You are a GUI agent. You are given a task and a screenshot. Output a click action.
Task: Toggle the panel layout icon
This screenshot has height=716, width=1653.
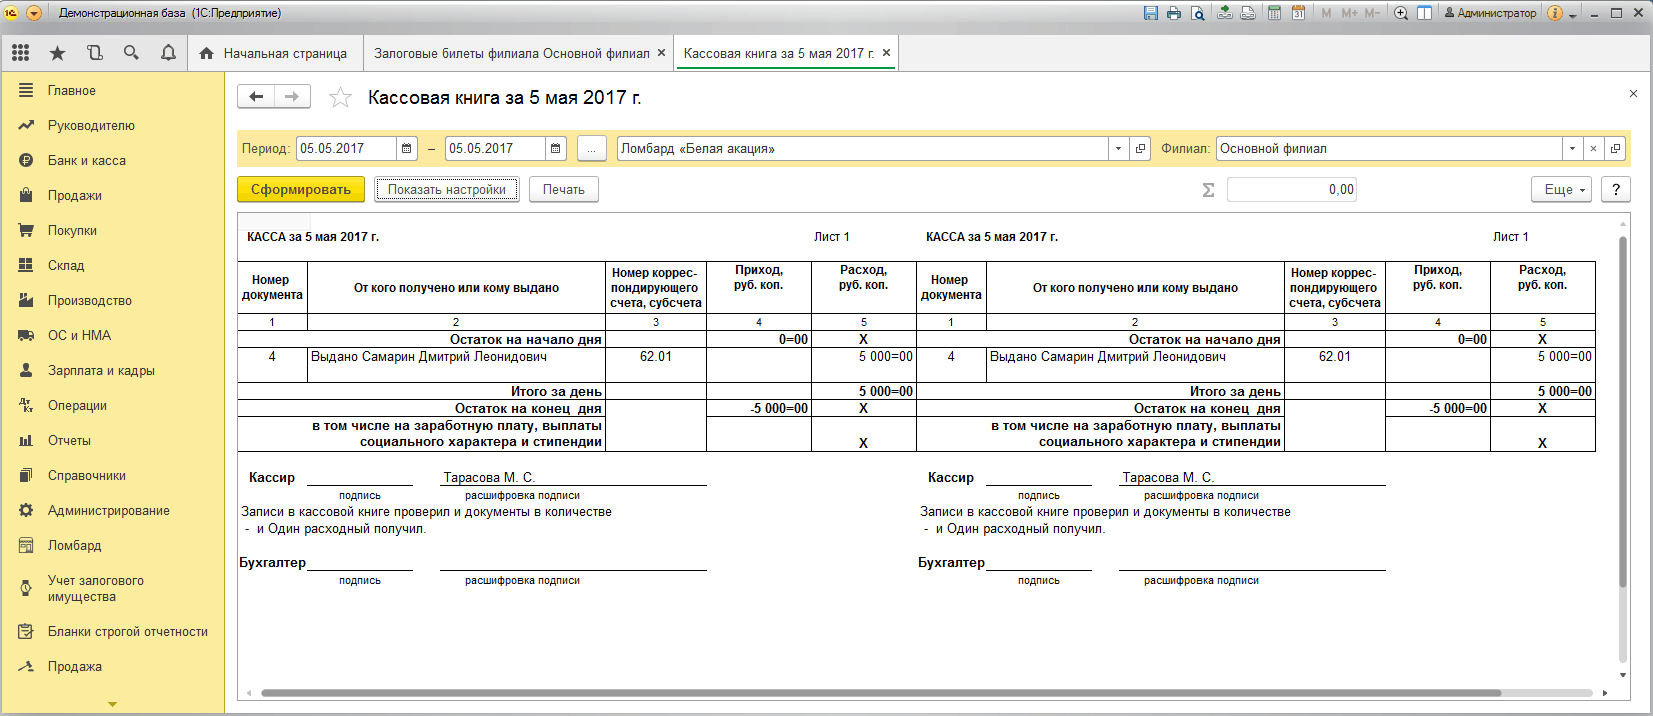tap(1424, 13)
